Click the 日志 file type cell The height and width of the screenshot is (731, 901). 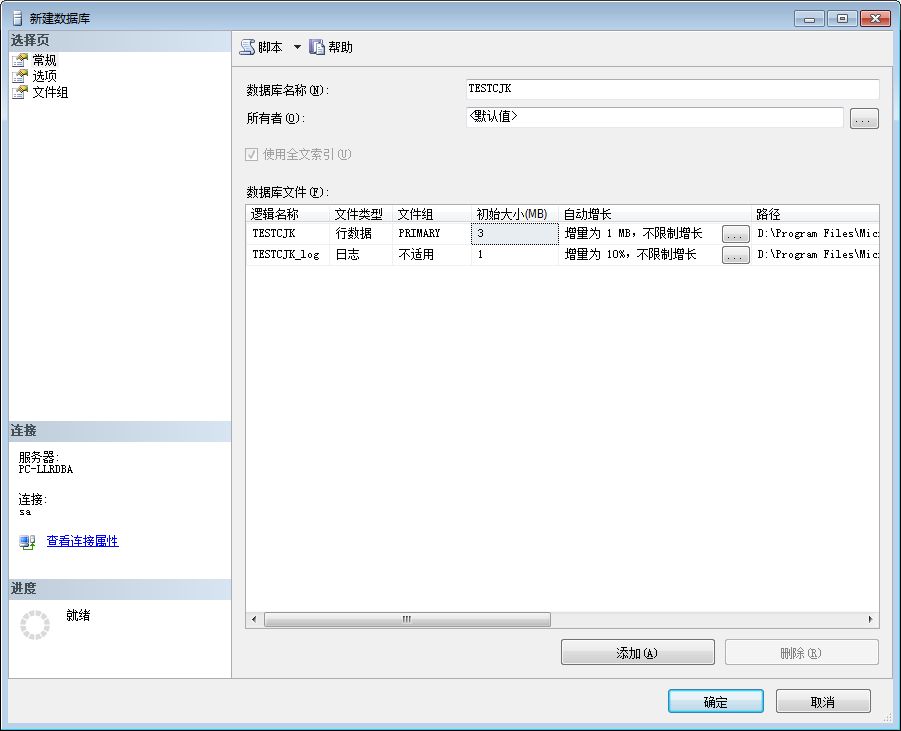[x=361, y=254]
